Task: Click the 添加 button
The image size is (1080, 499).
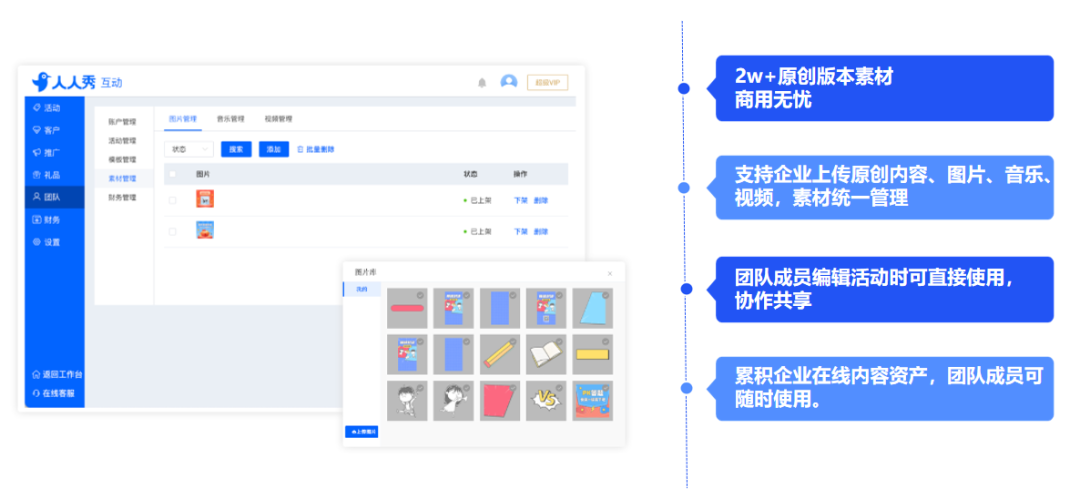Action: (x=274, y=149)
